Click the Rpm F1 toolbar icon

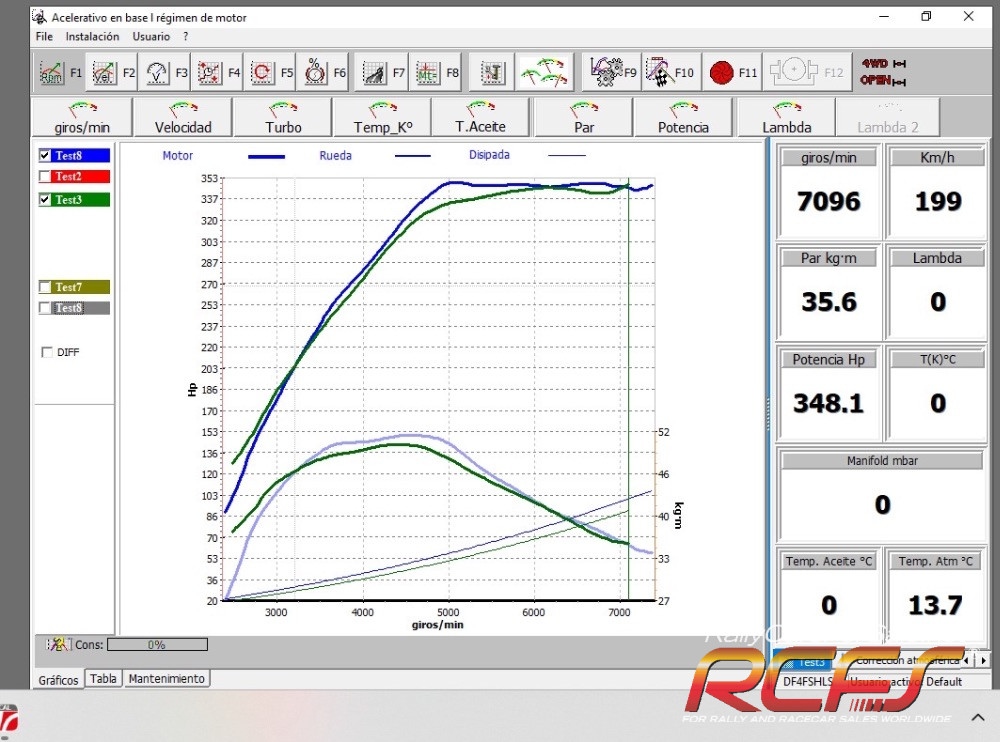[51, 72]
